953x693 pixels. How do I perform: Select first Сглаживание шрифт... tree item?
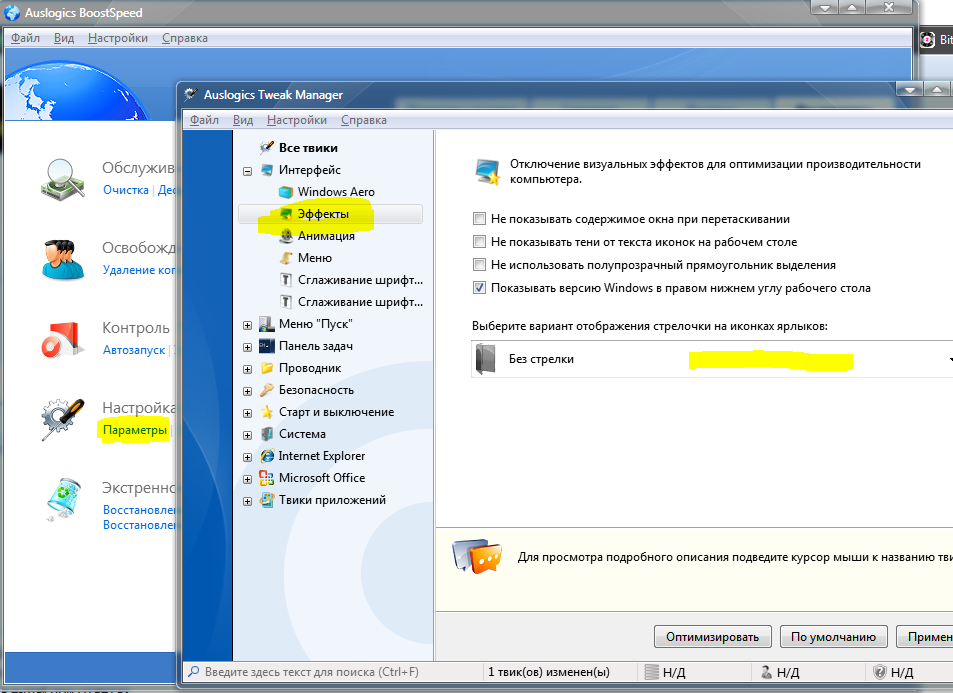tap(360, 280)
